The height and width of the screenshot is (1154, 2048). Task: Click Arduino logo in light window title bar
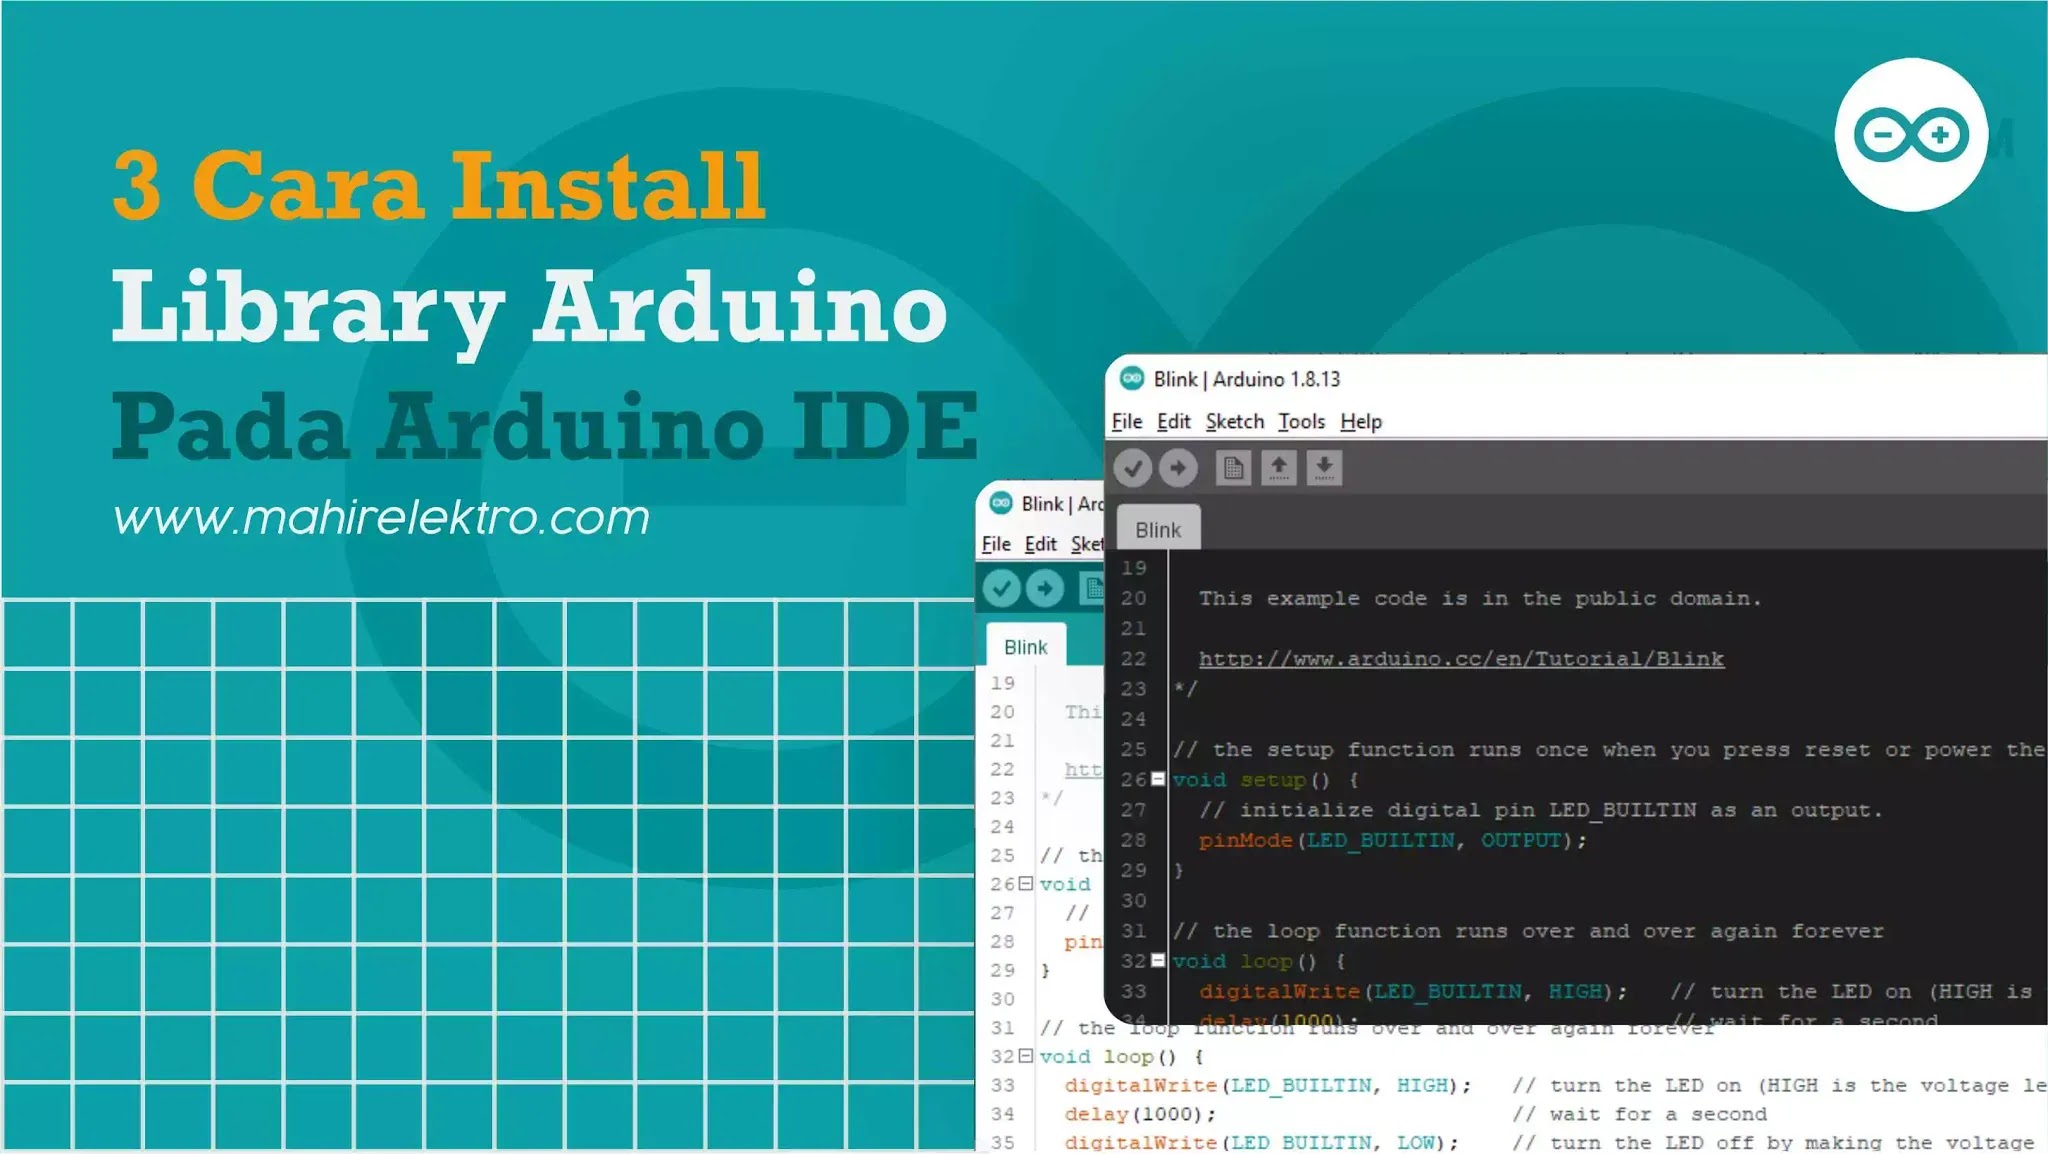(1000, 503)
